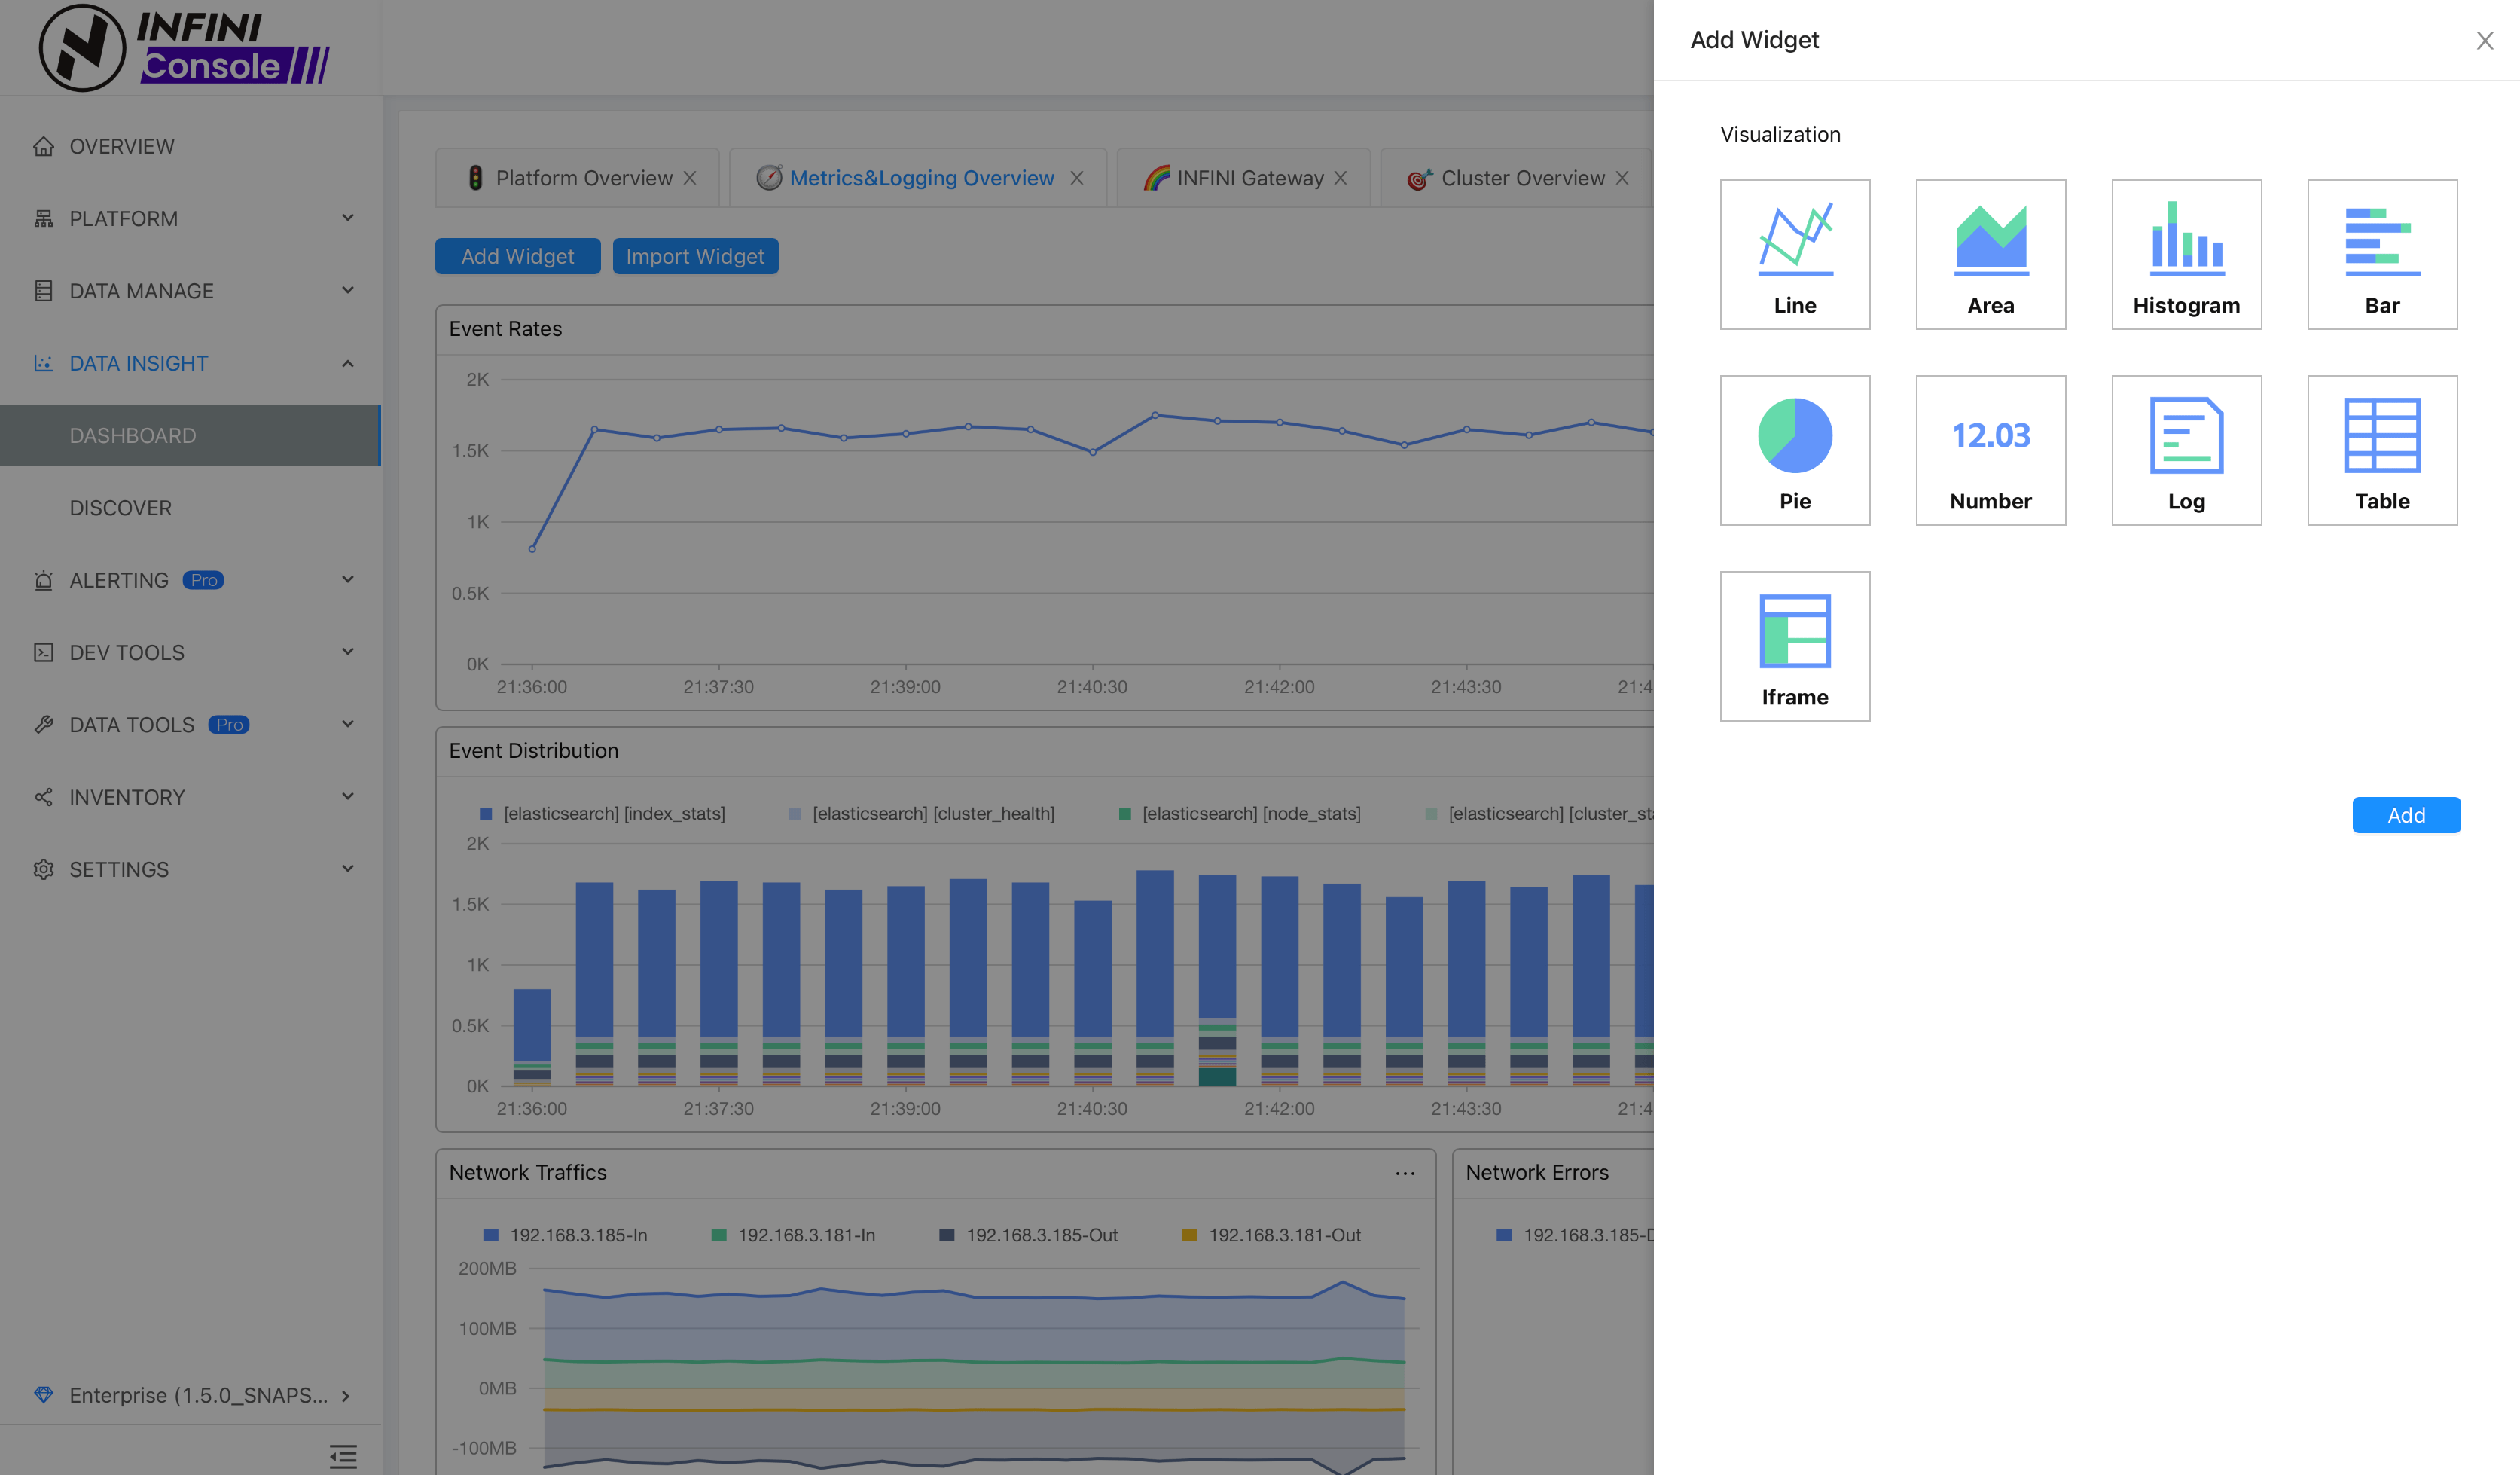Close the Add Widget panel

(2485, 40)
